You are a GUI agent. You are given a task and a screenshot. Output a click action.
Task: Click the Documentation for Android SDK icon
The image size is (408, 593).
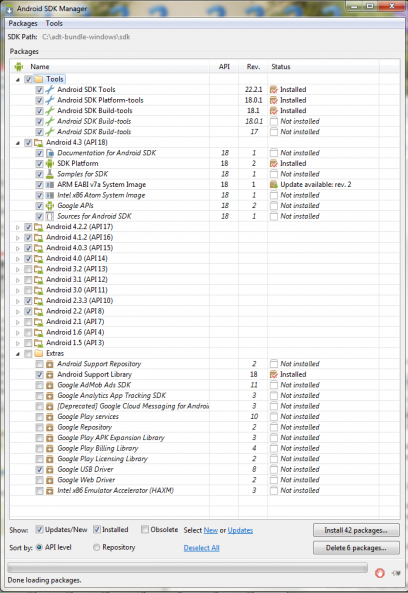point(50,153)
